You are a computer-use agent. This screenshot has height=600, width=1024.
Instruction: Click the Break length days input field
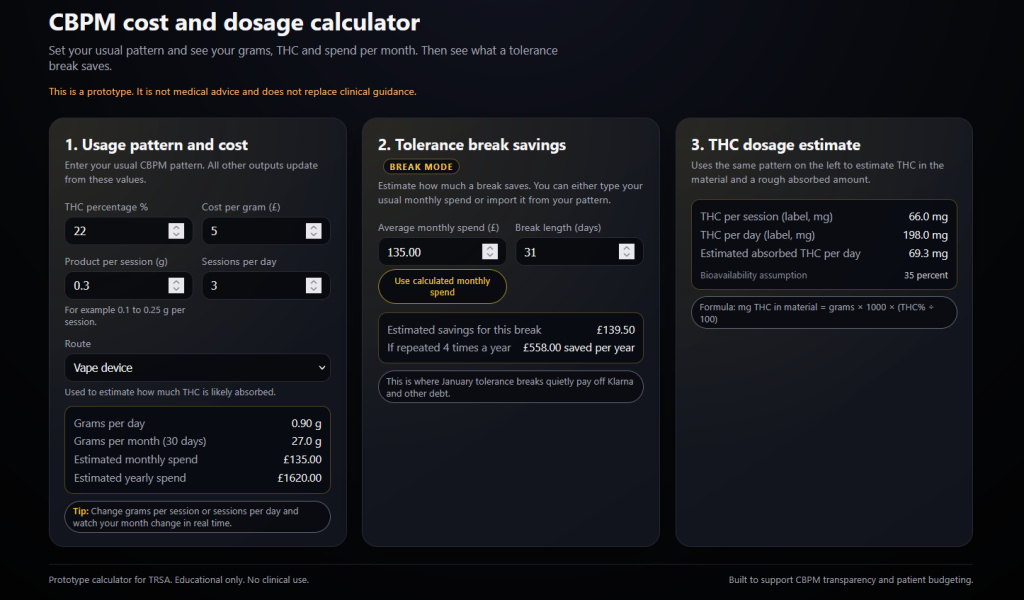(x=579, y=252)
